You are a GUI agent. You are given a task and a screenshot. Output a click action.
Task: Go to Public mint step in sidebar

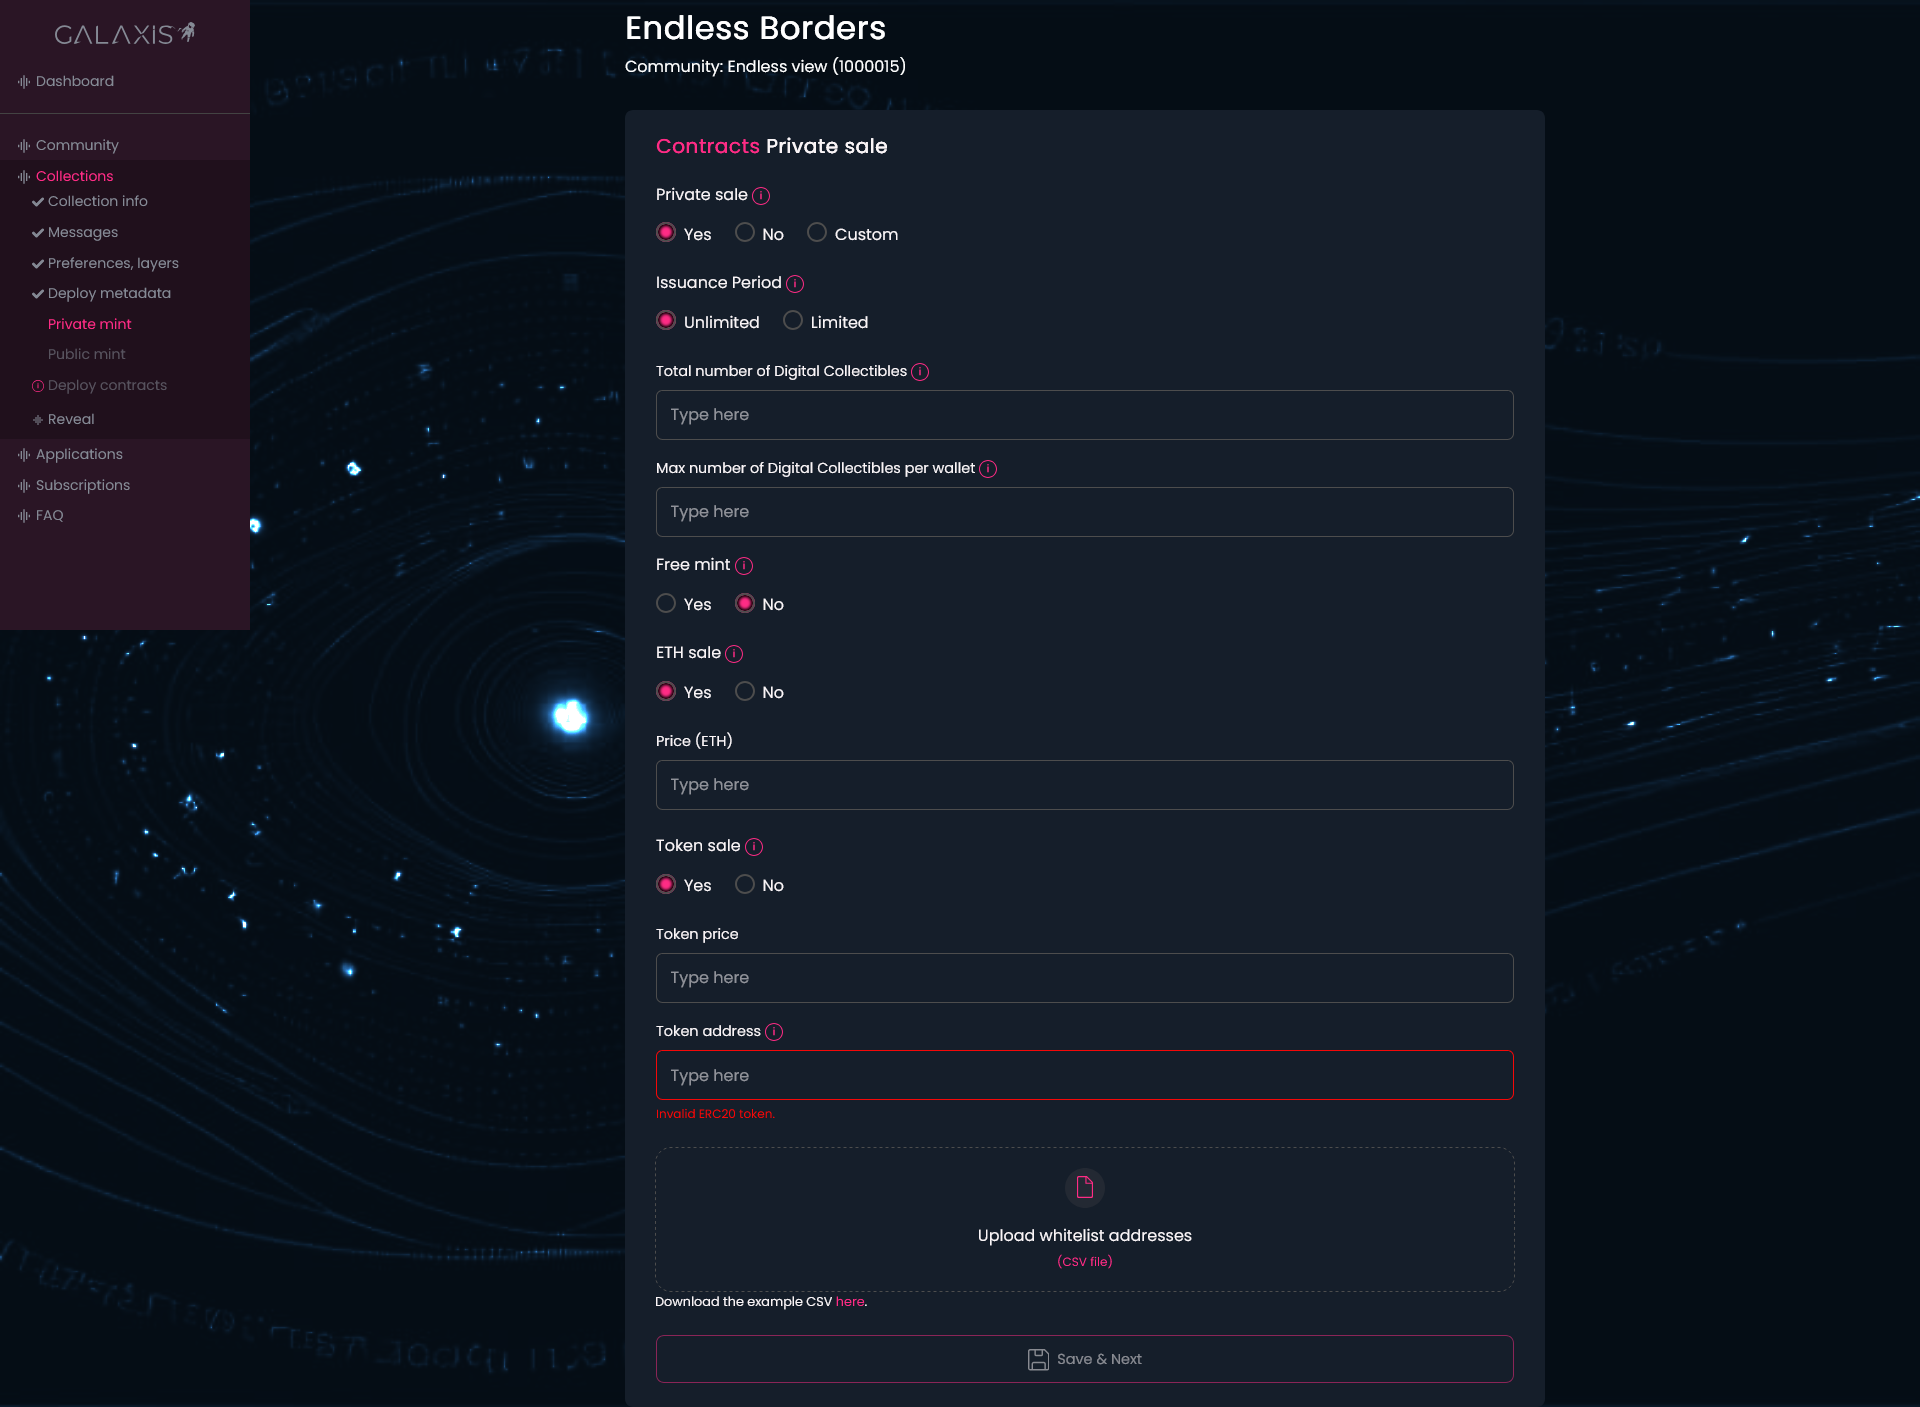[87, 354]
